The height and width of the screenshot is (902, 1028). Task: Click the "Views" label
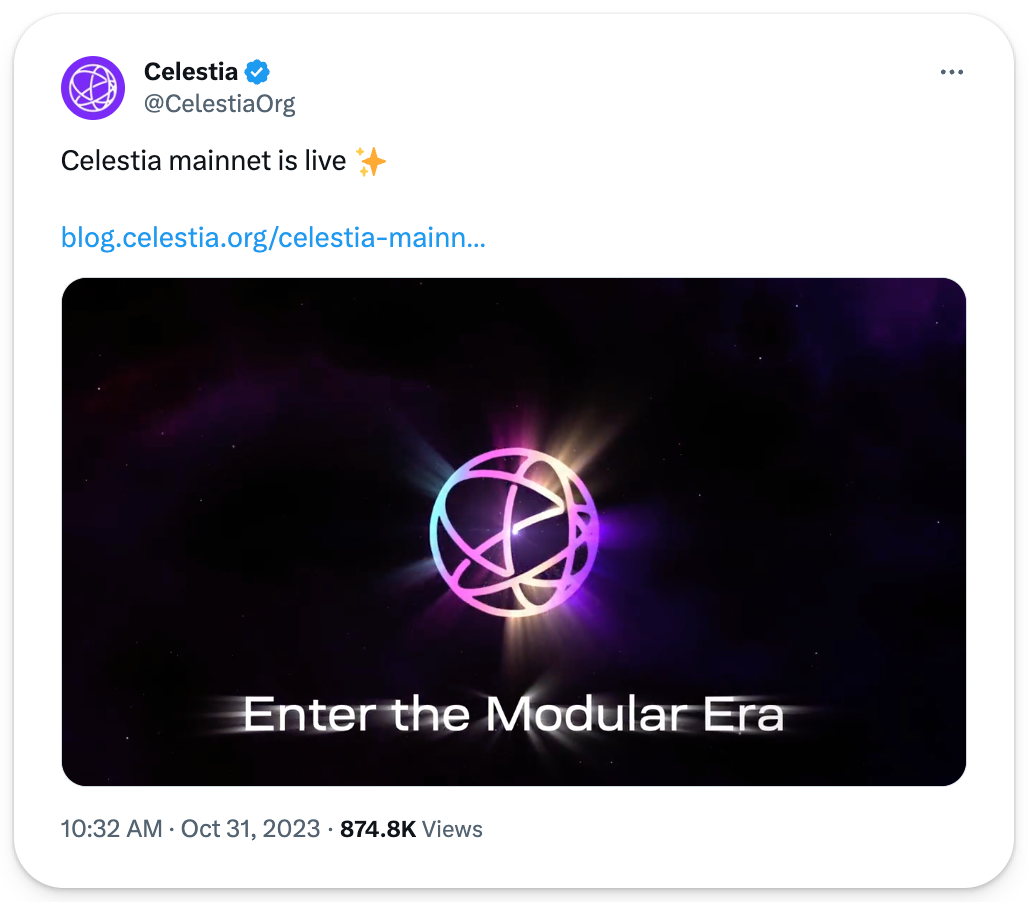[x=452, y=829]
